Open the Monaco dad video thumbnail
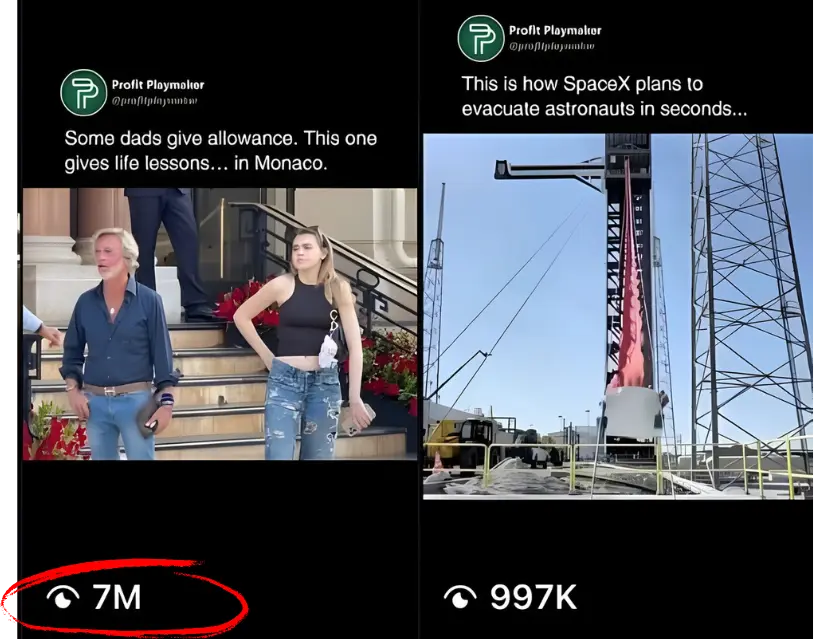 click(220, 324)
